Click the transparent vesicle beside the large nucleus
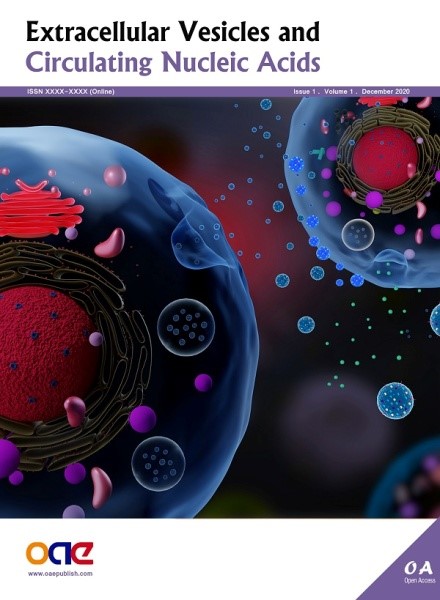440x600 pixels. (186, 327)
